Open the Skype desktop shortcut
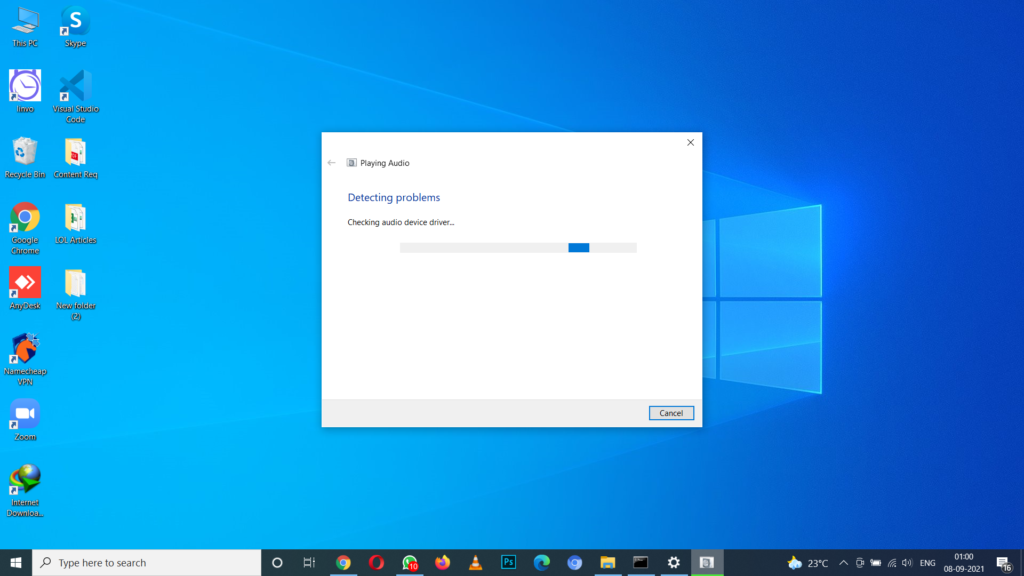Viewport: 1024px width, 576px height. pyautogui.click(x=75, y=22)
